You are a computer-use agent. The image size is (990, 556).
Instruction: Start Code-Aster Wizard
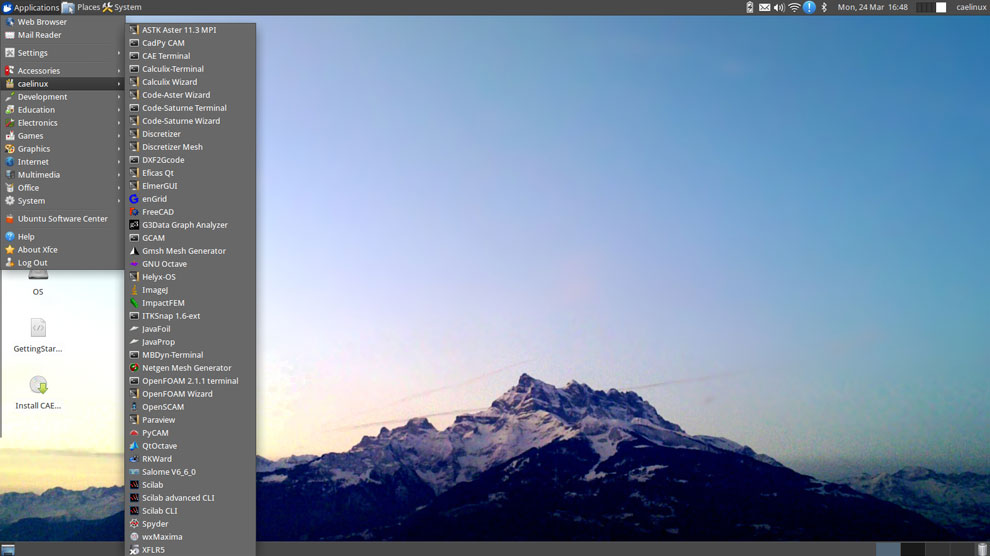[191, 95]
